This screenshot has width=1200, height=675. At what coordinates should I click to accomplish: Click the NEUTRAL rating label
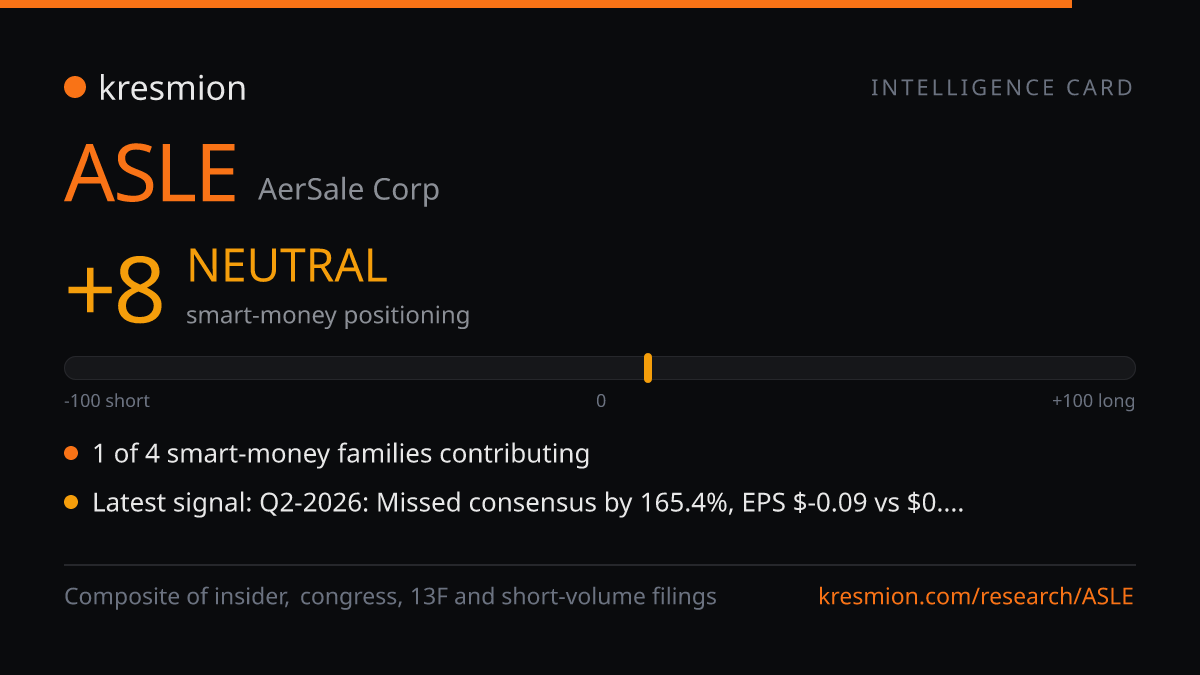(287, 266)
